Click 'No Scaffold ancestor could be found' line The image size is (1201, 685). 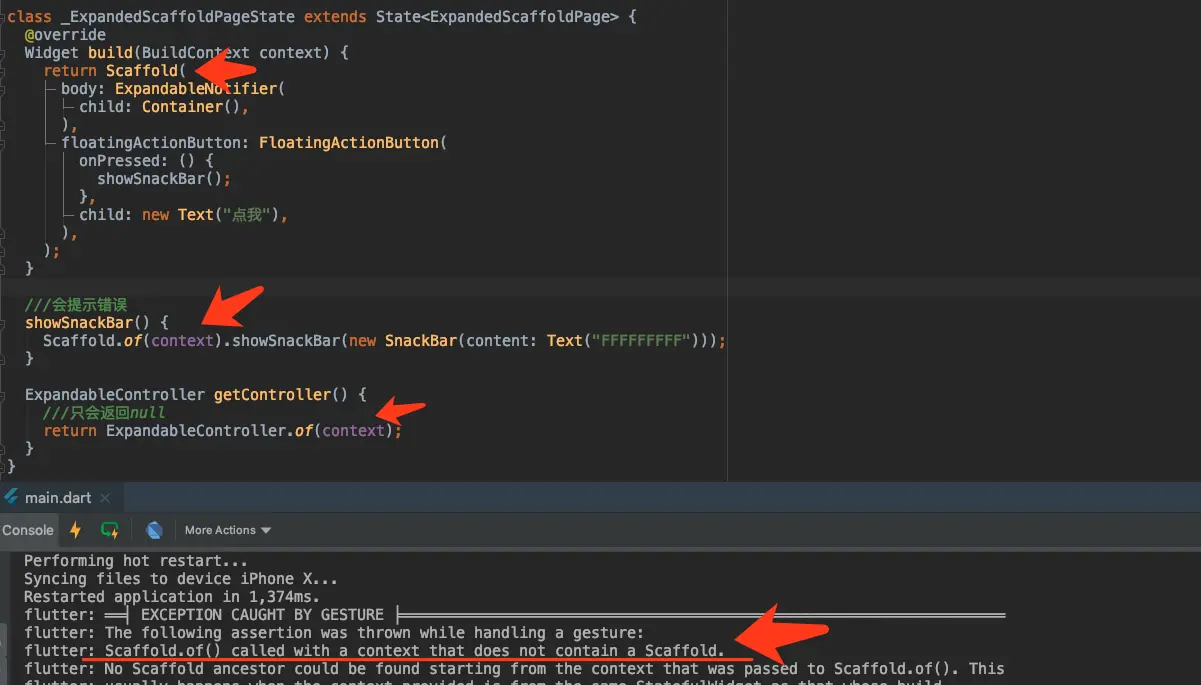[x=514, y=668]
